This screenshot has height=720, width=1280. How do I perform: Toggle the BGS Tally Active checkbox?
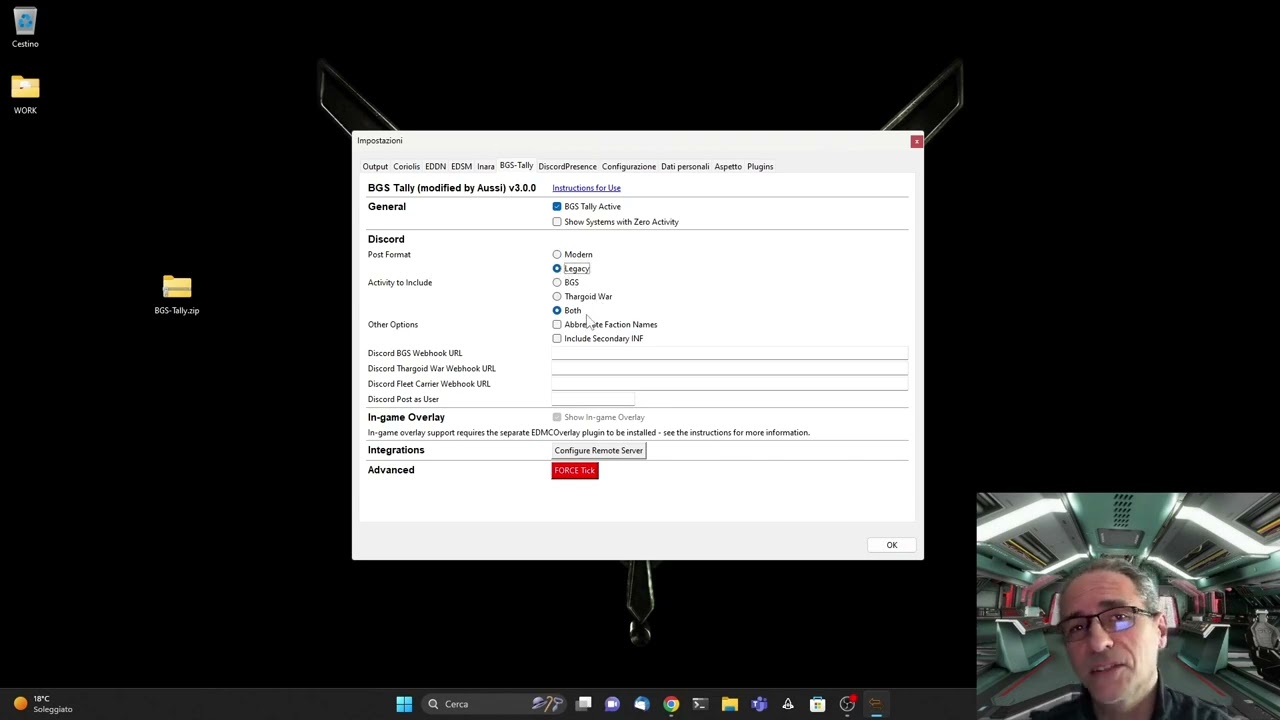[557, 207]
